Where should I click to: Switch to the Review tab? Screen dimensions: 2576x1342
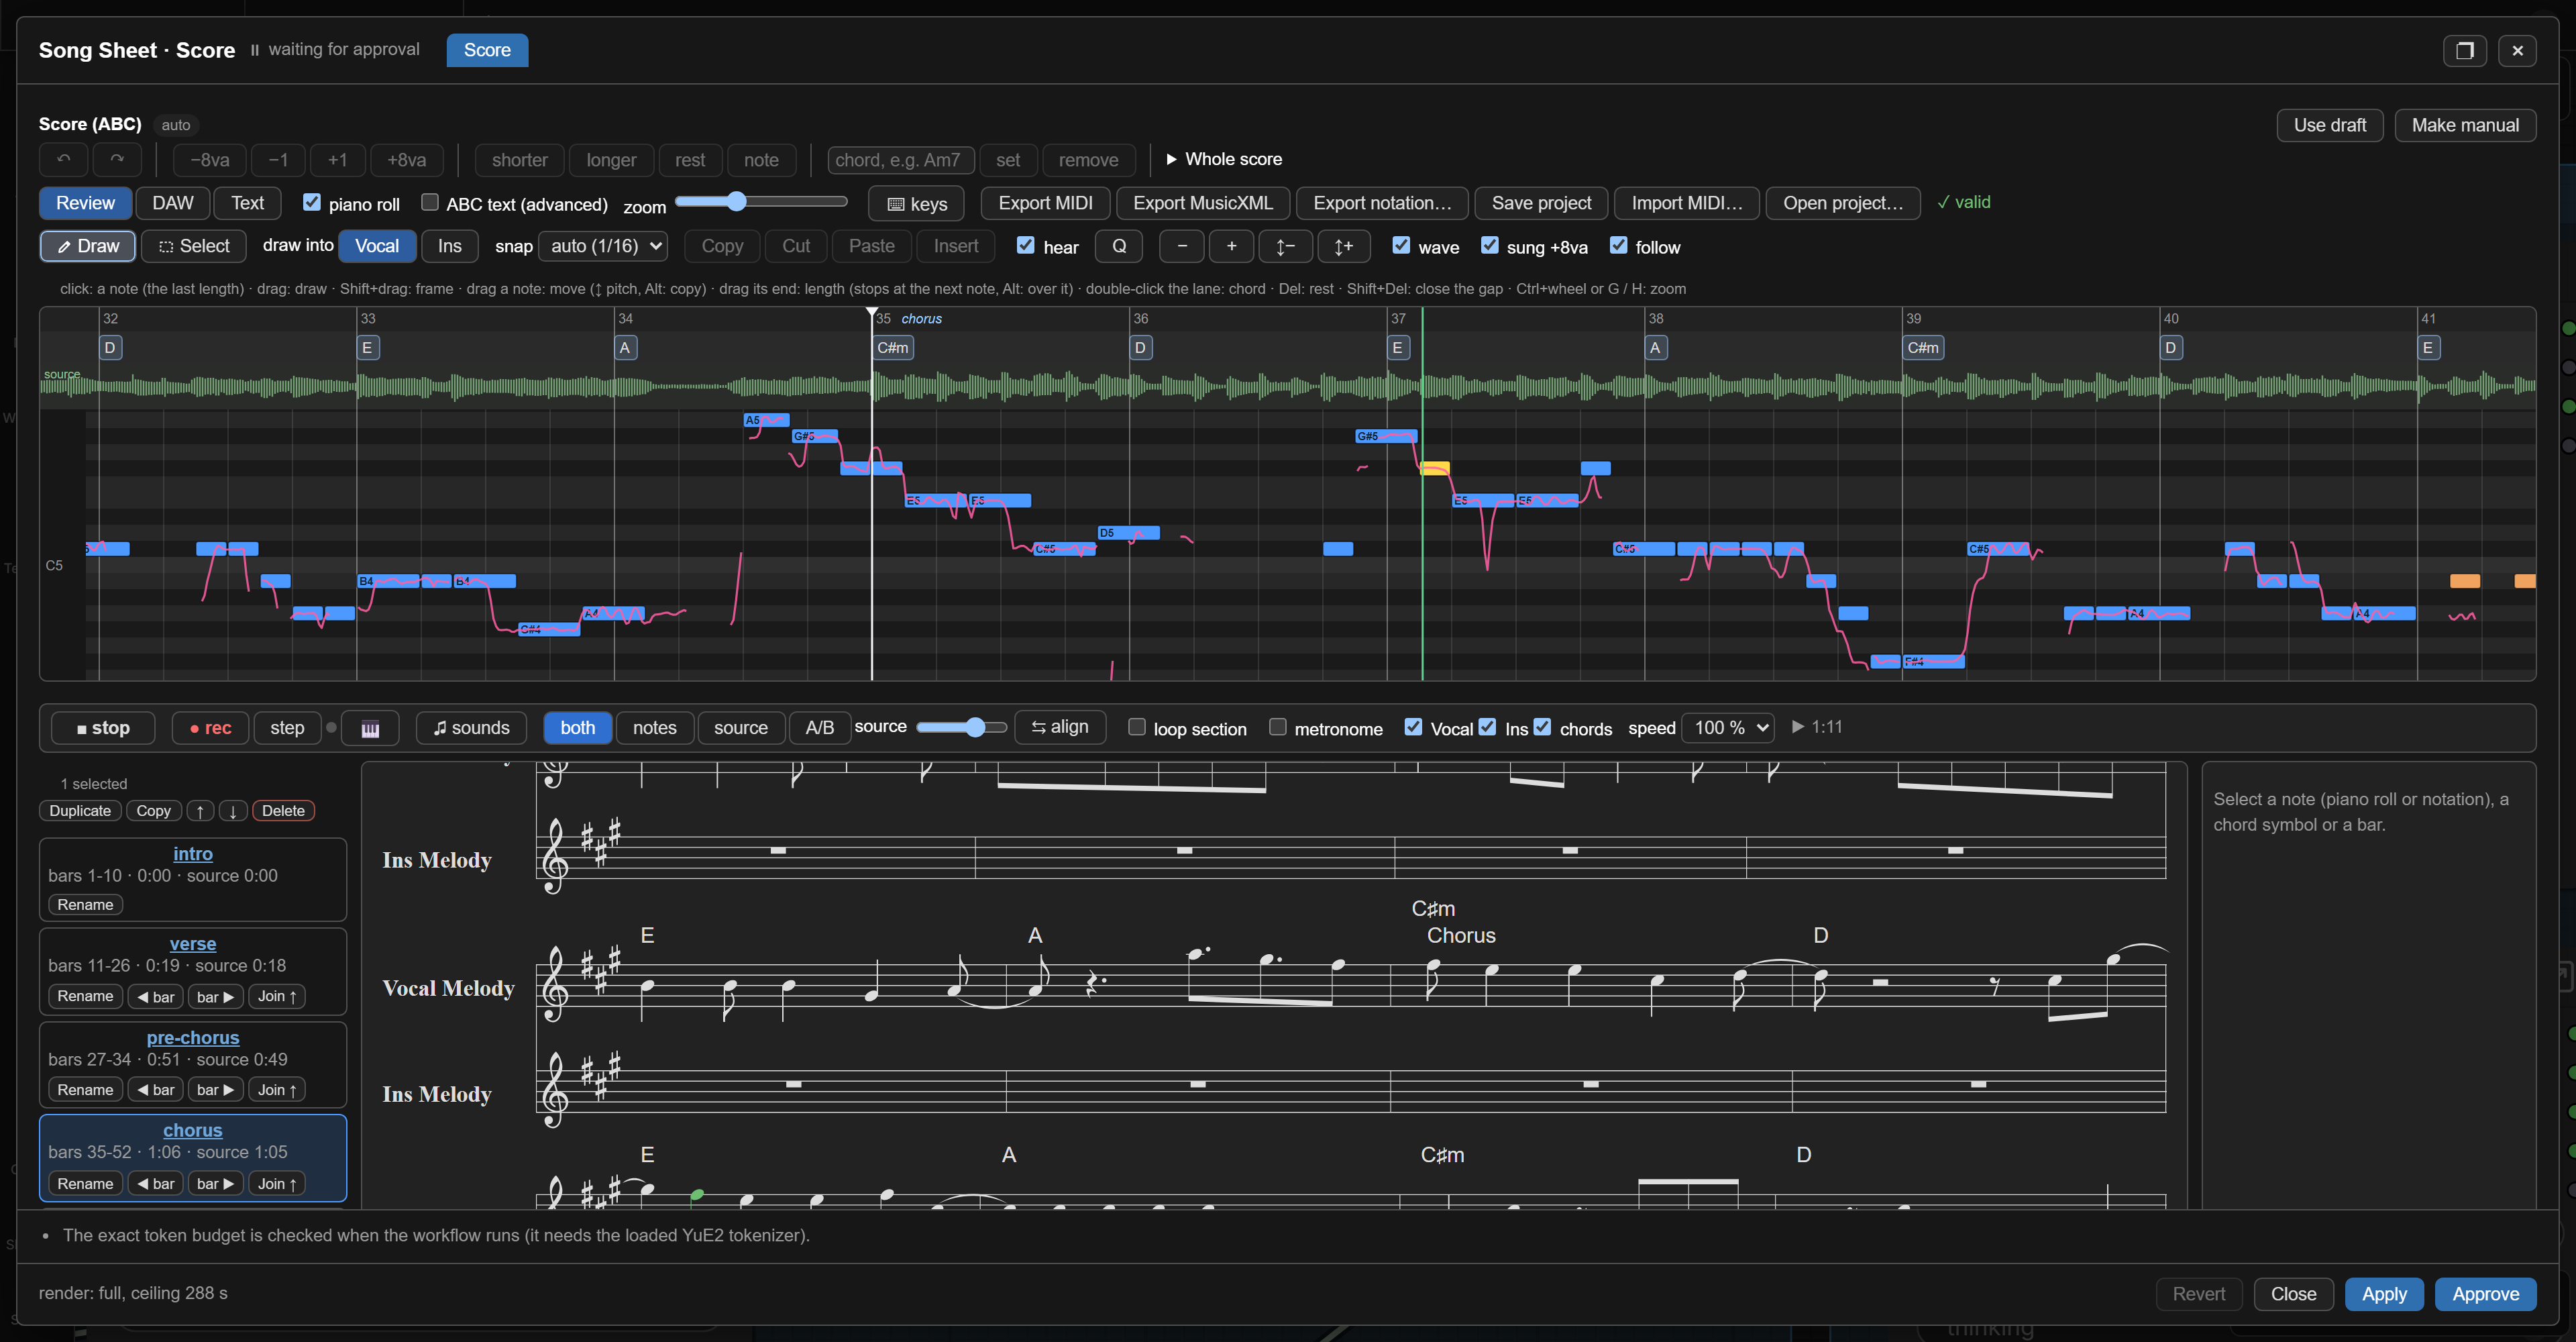click(x=85, y=203)
